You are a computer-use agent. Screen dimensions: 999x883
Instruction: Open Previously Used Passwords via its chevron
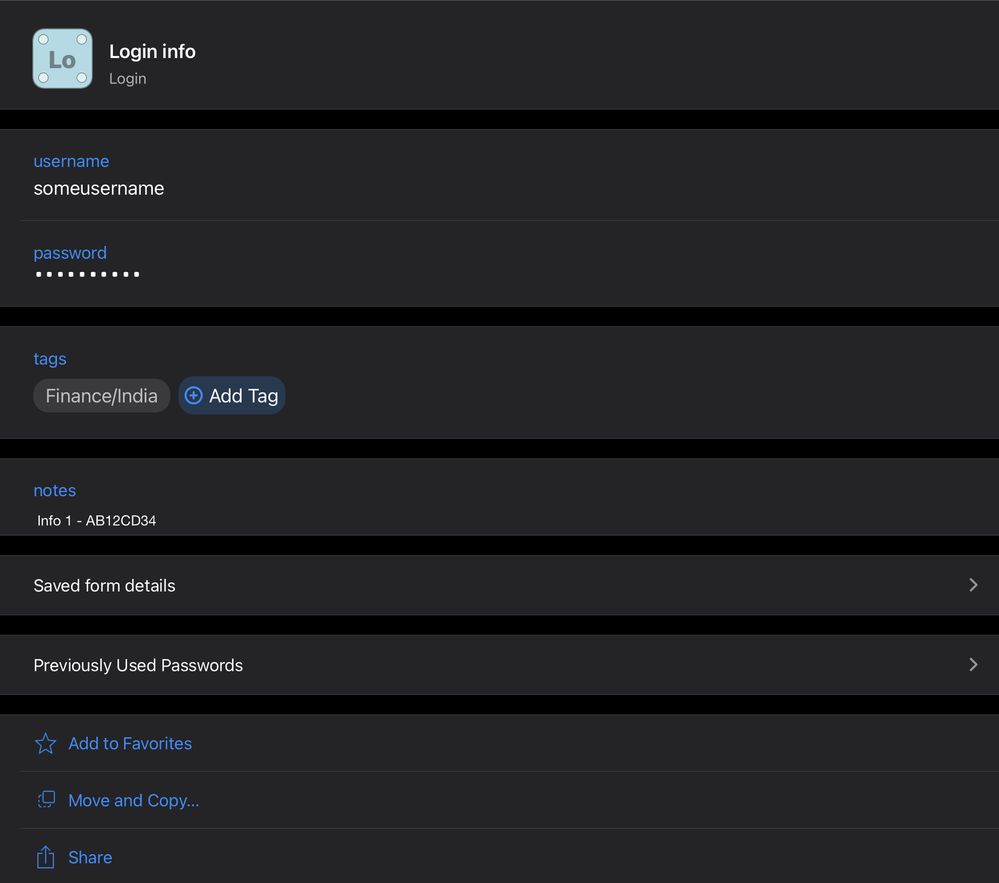coord(973,665)
